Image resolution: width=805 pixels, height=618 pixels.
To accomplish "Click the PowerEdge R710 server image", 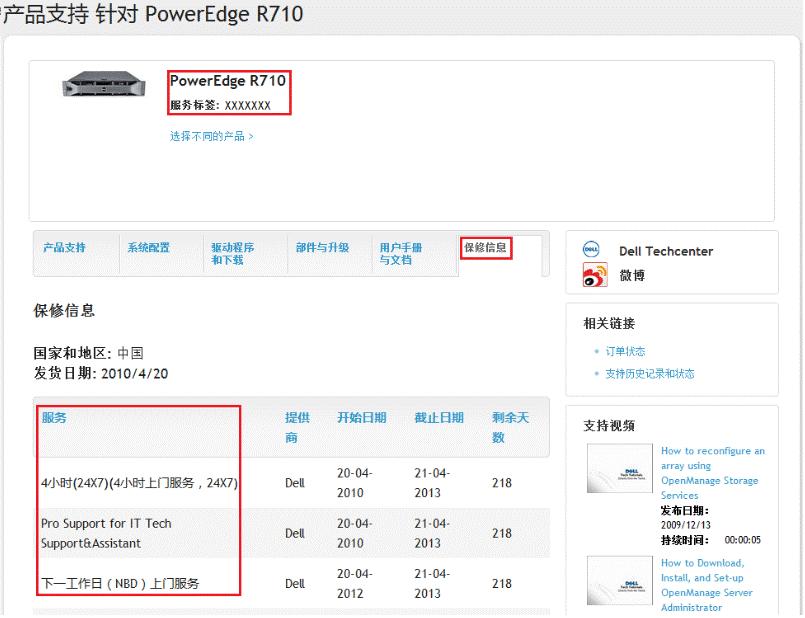I will coord(104,84).
